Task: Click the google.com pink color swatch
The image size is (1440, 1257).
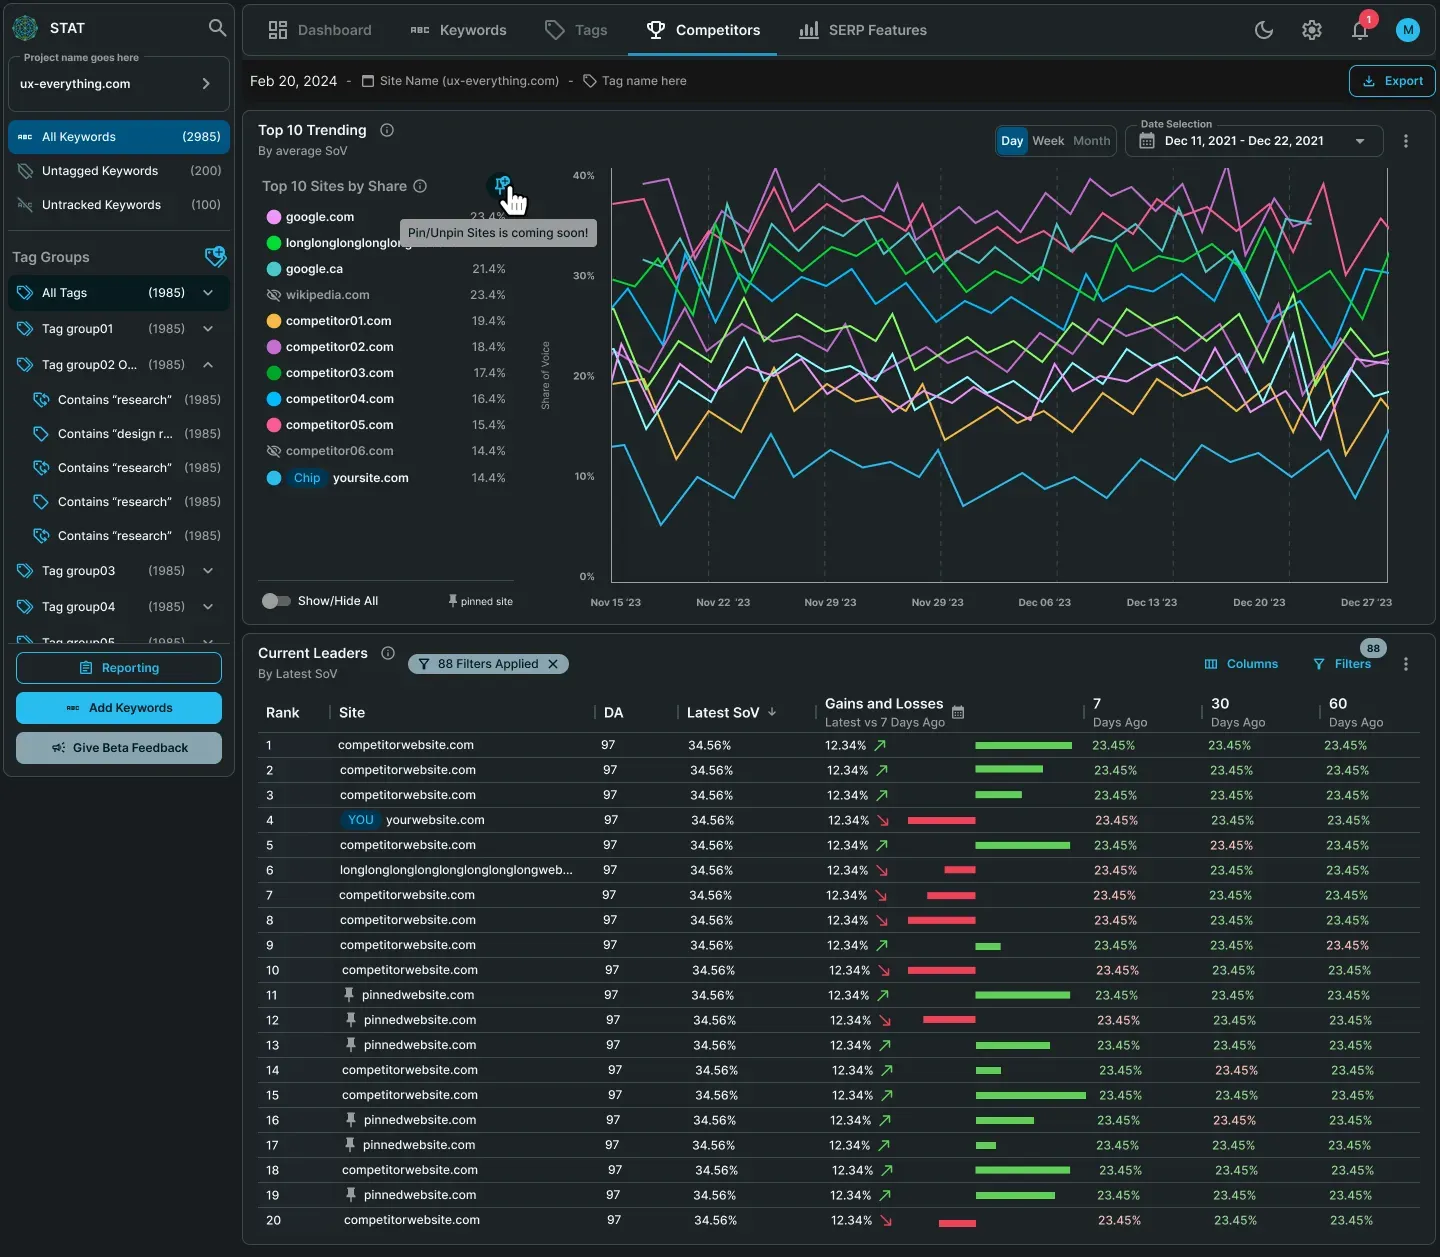Action: (x=273, y=217)
